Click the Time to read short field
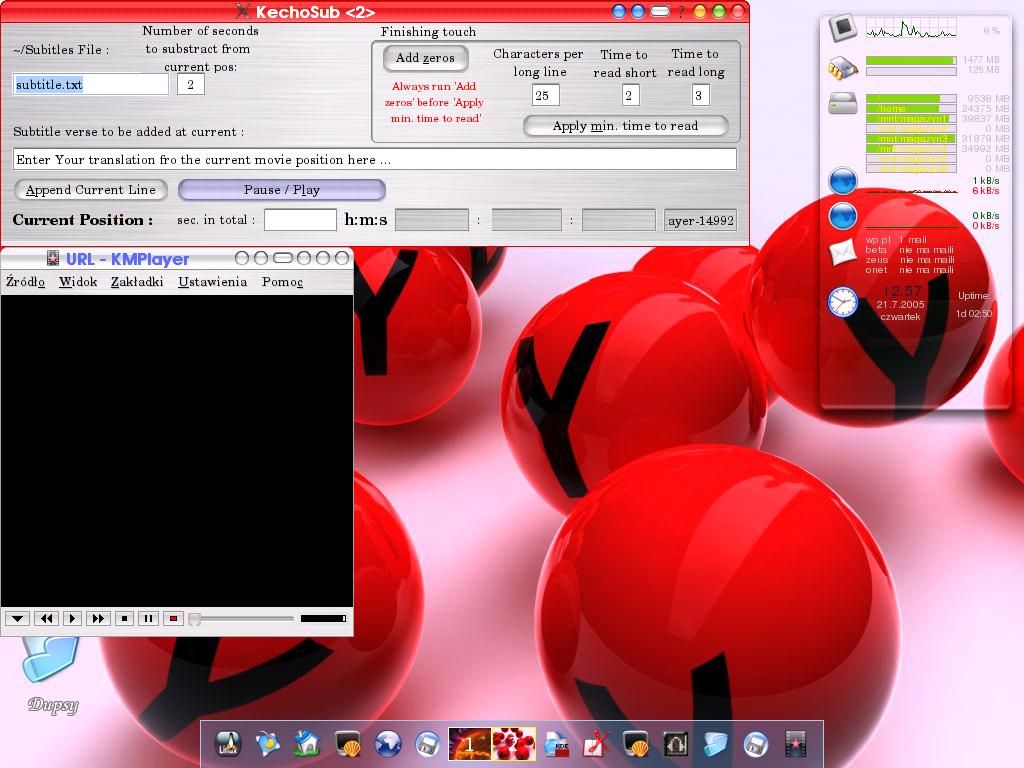 (x=630, y=95)
